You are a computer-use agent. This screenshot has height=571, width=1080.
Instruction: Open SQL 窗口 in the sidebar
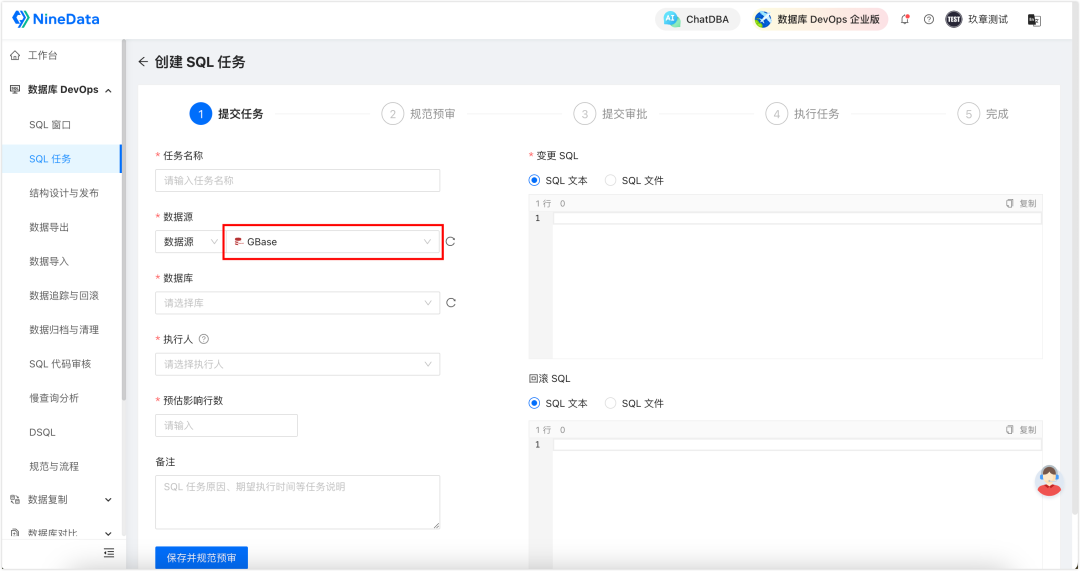(x=50, y=125)
